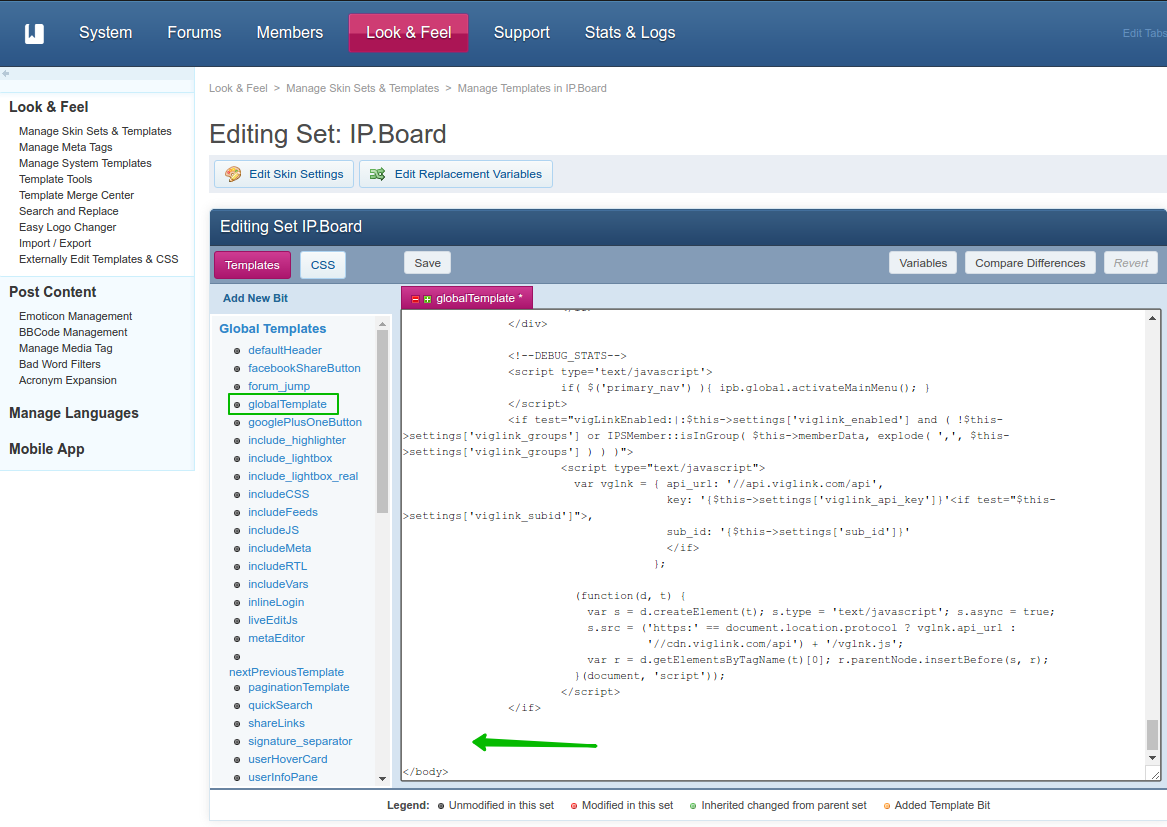The width and height of the screenshot is (1167, 827).
Task: Select the Look & Feel tab
Action: tap(409, 33)
